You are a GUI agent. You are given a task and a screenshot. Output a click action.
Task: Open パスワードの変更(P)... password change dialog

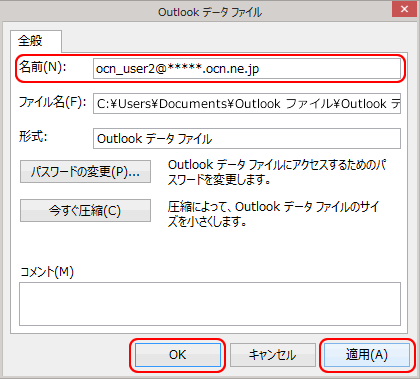point(85,171)
